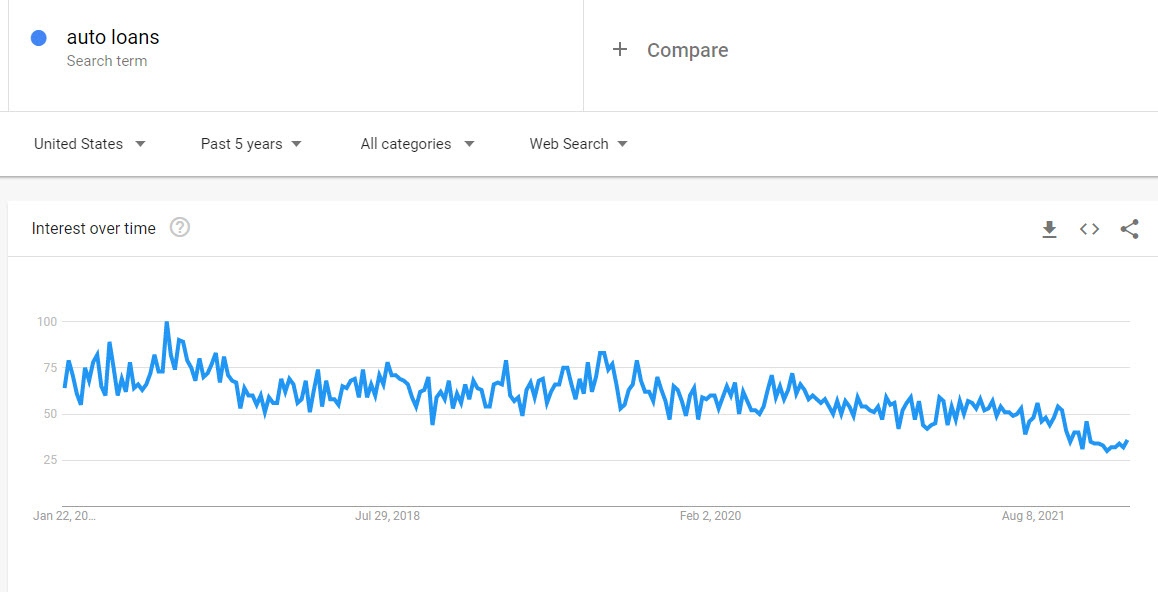Select the Feb 2, 2020 axis date
Image resolution: width=1158 pixels, height=592 pixels.
click(710, 516)
